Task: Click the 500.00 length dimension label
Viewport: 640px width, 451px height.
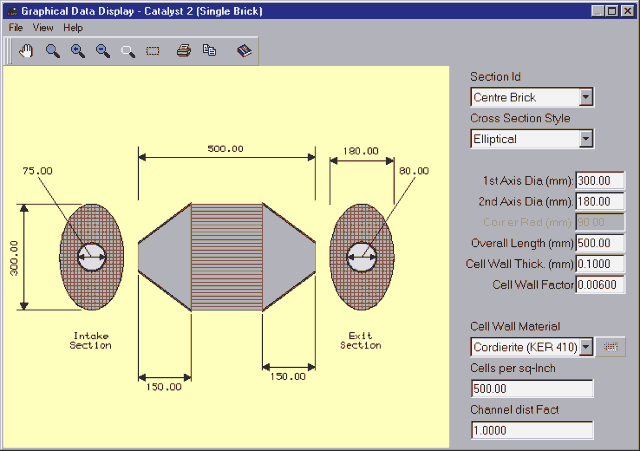Action: click(225, 149)
